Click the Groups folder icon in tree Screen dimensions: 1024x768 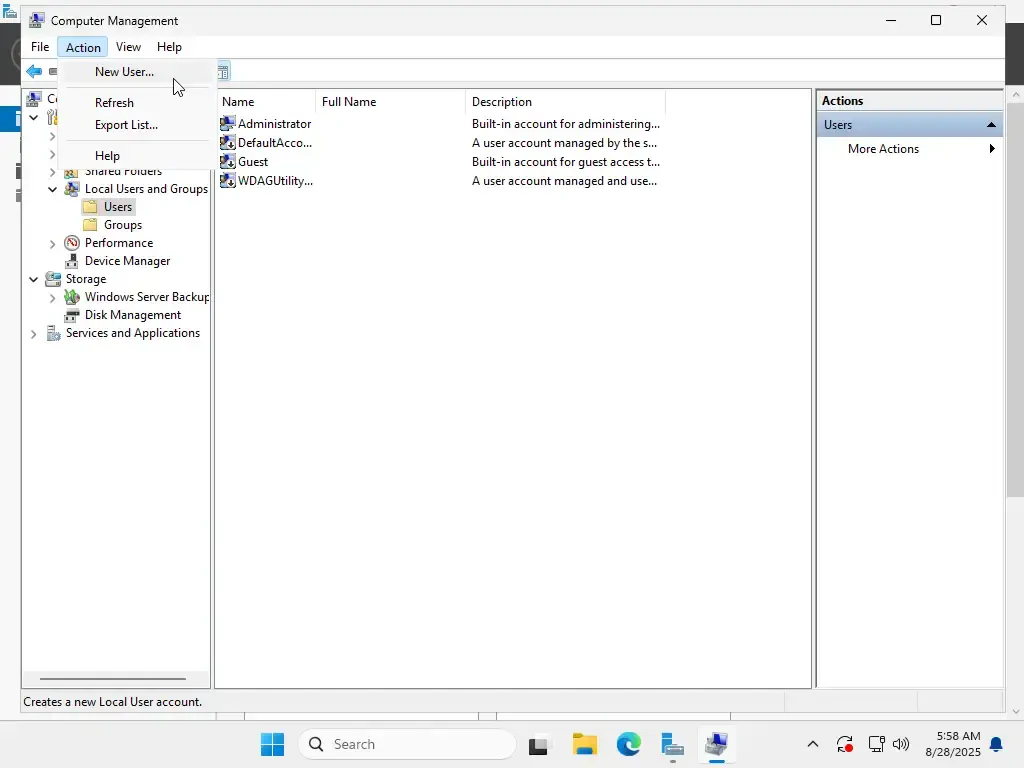point(90,225)
